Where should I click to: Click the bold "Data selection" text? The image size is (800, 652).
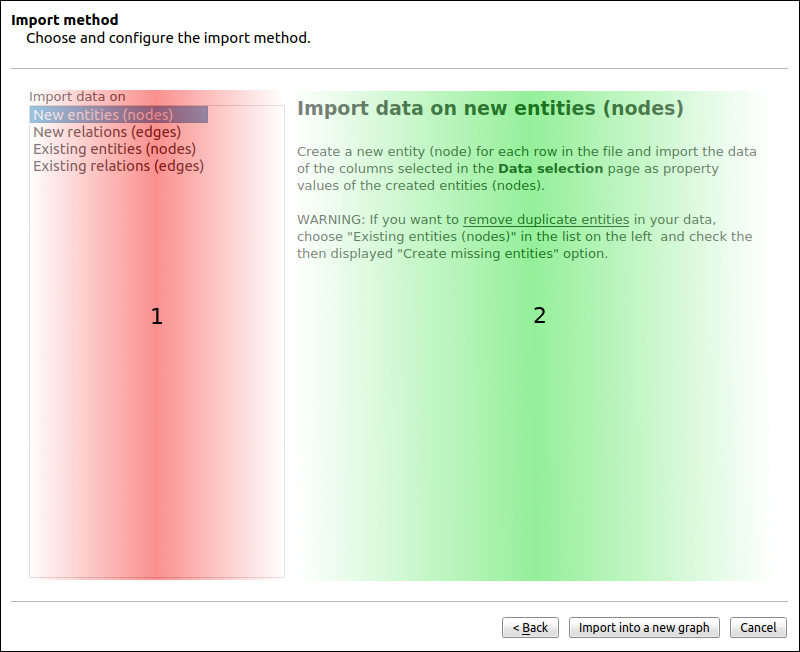[x=550, y=168]
